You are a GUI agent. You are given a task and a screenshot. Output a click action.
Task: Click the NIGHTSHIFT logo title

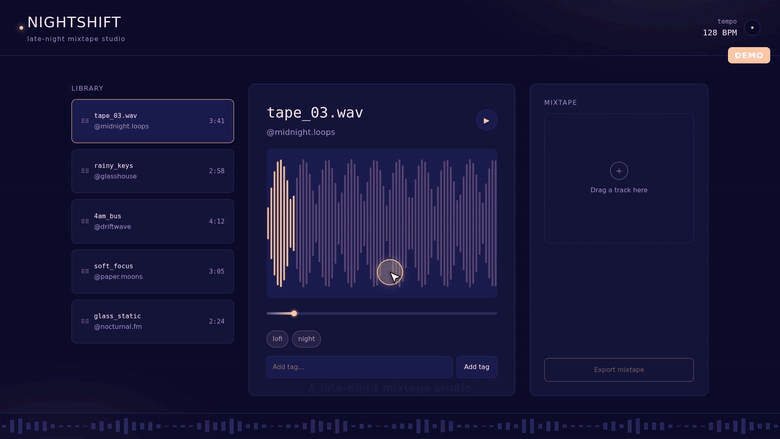coord(74,22)
